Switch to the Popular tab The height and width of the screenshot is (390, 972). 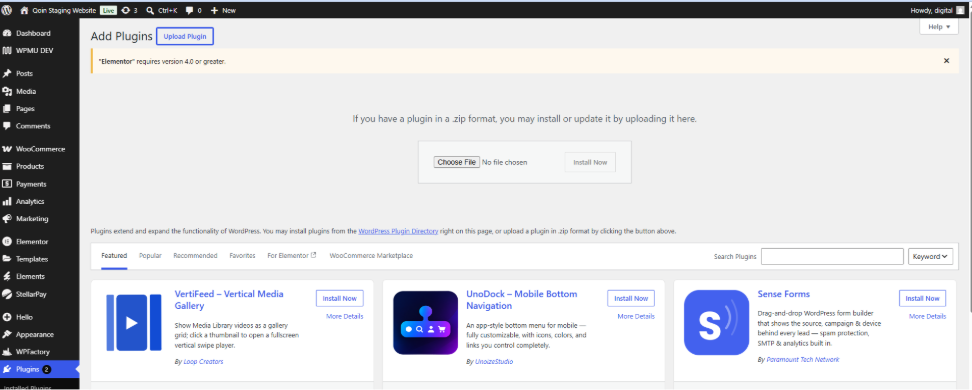[x=150, y=255]
